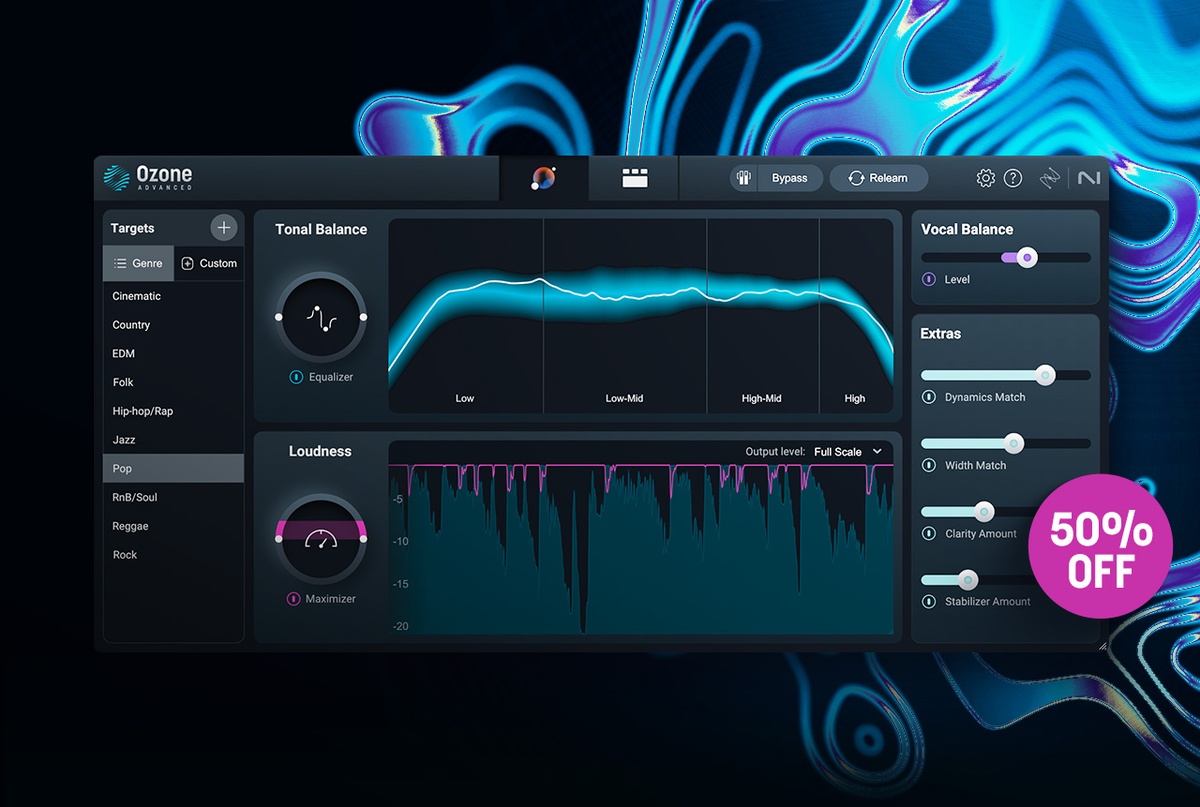Click the iZotope logo icon
The image size is (1200, 807).
(1049, 178)
